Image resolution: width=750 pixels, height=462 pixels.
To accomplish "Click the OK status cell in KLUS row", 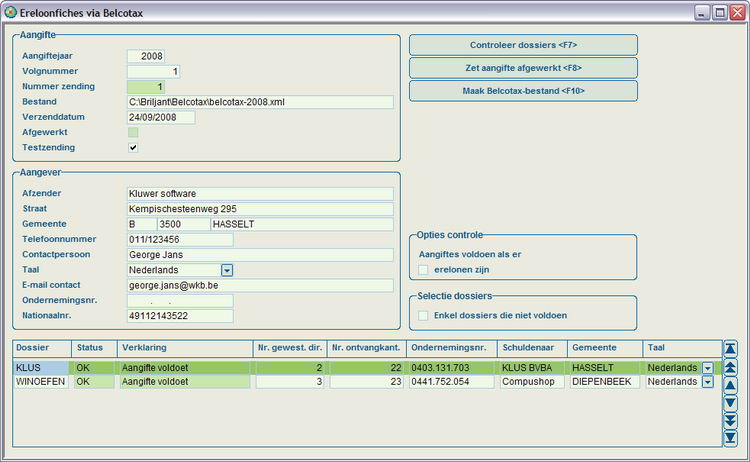I will (x=94, y=368).
